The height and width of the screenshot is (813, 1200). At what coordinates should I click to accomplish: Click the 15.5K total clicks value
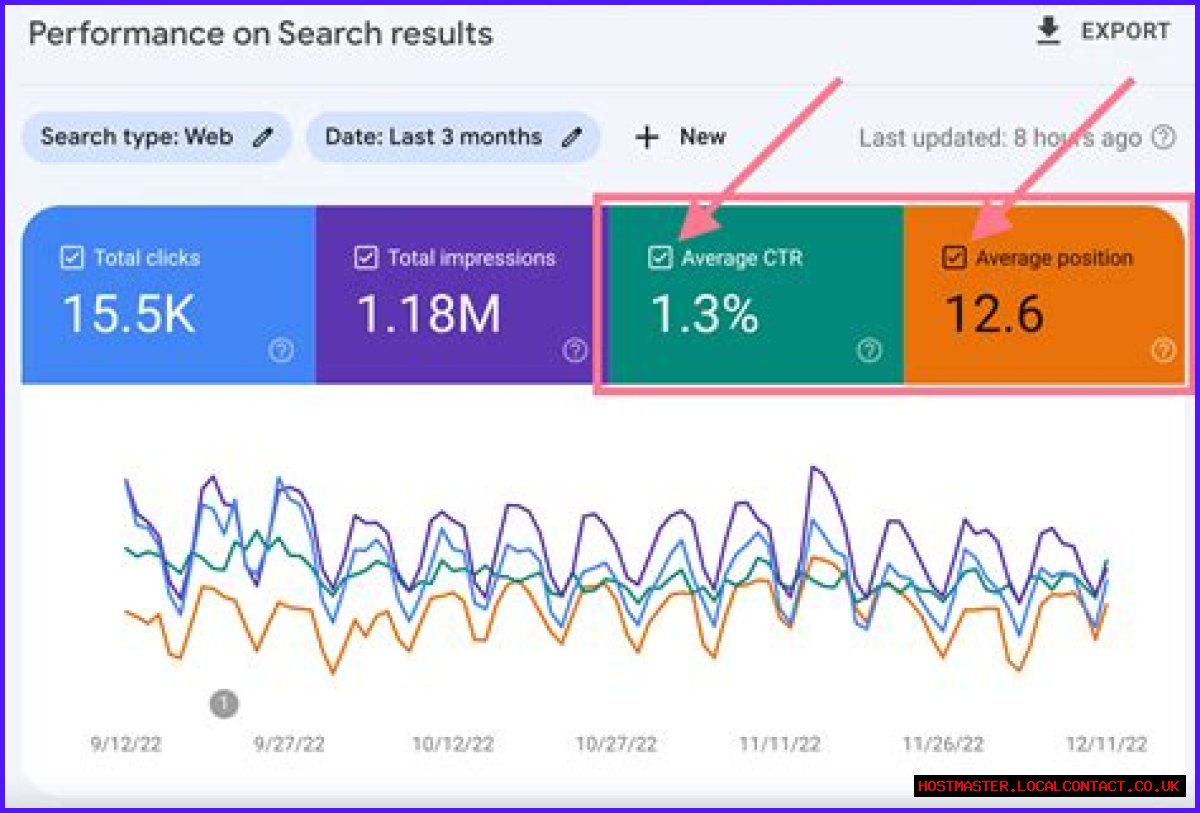[x=128, y=315]
